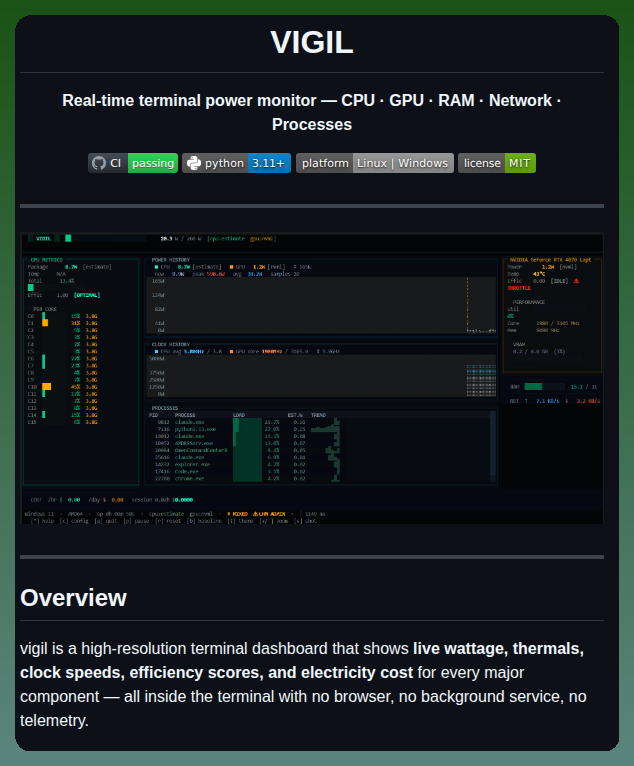The width and height of the screenshot is (634, 766).
Task: Click the '[b] baseline' hint in the screenshot
Action: pos(204,521)
